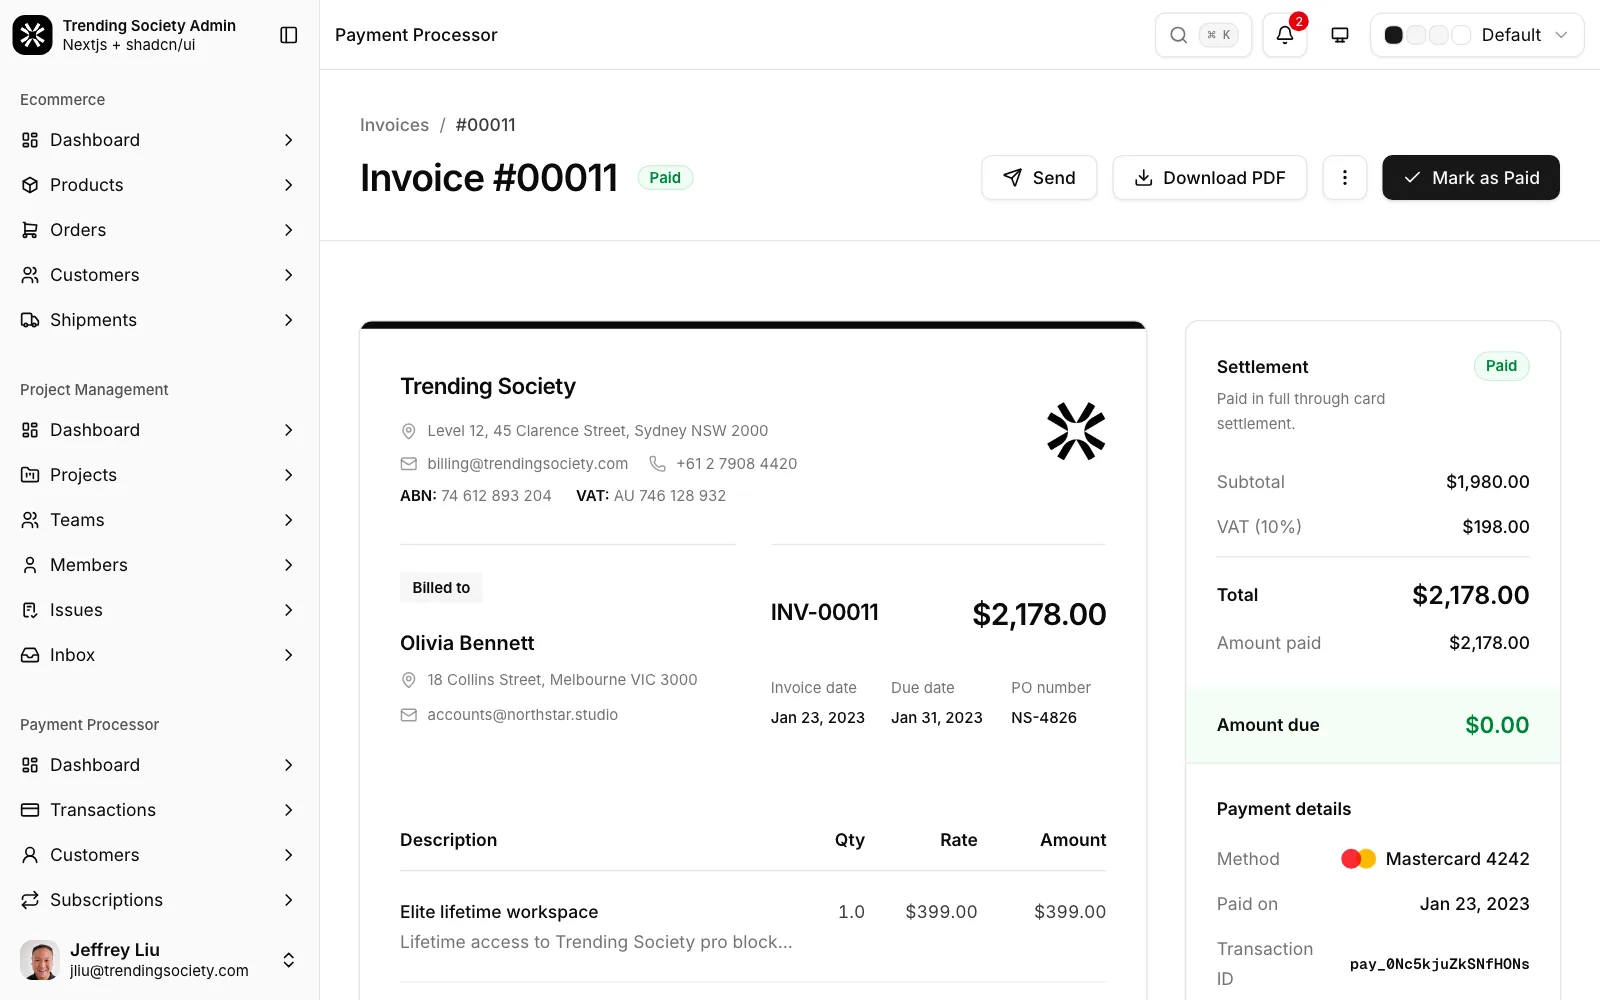Click the monitor display mode icon
The height and width of the screenshot is (1000, 1600).
coord(1340,35)
